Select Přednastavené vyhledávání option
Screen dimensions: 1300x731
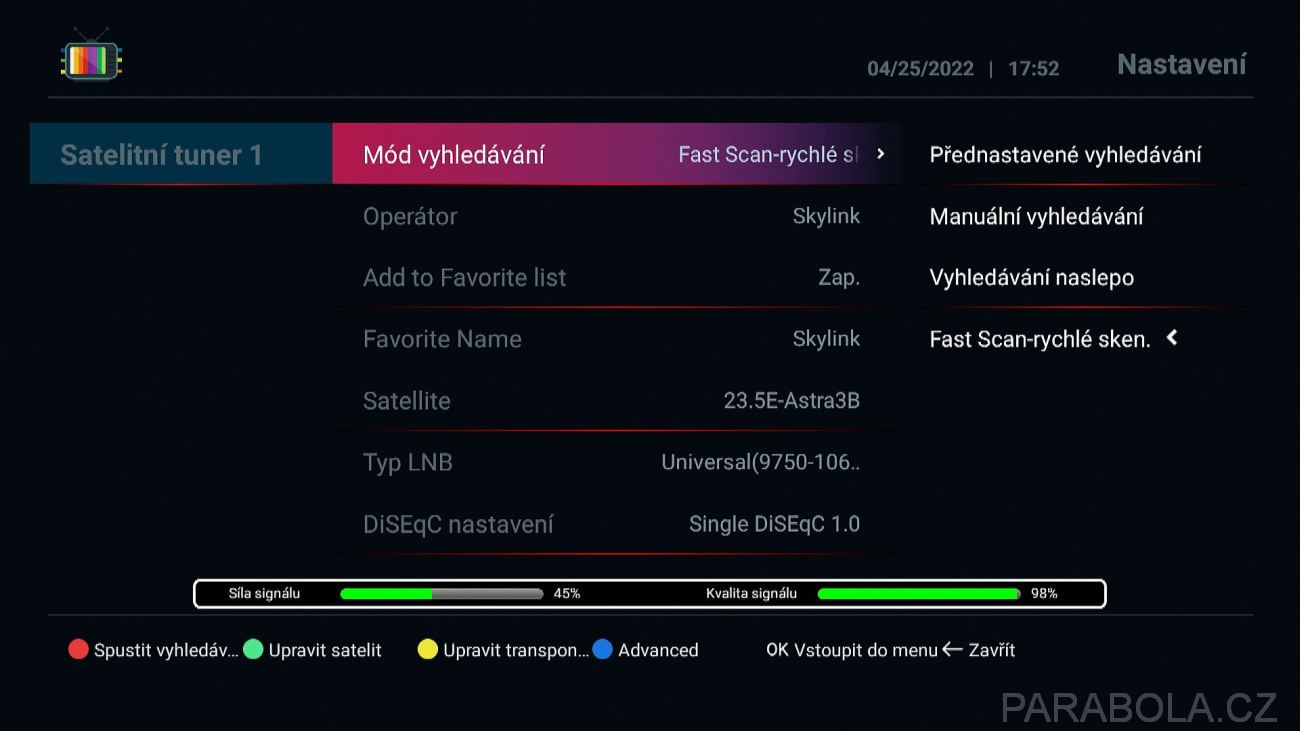tap(1065, 155)
